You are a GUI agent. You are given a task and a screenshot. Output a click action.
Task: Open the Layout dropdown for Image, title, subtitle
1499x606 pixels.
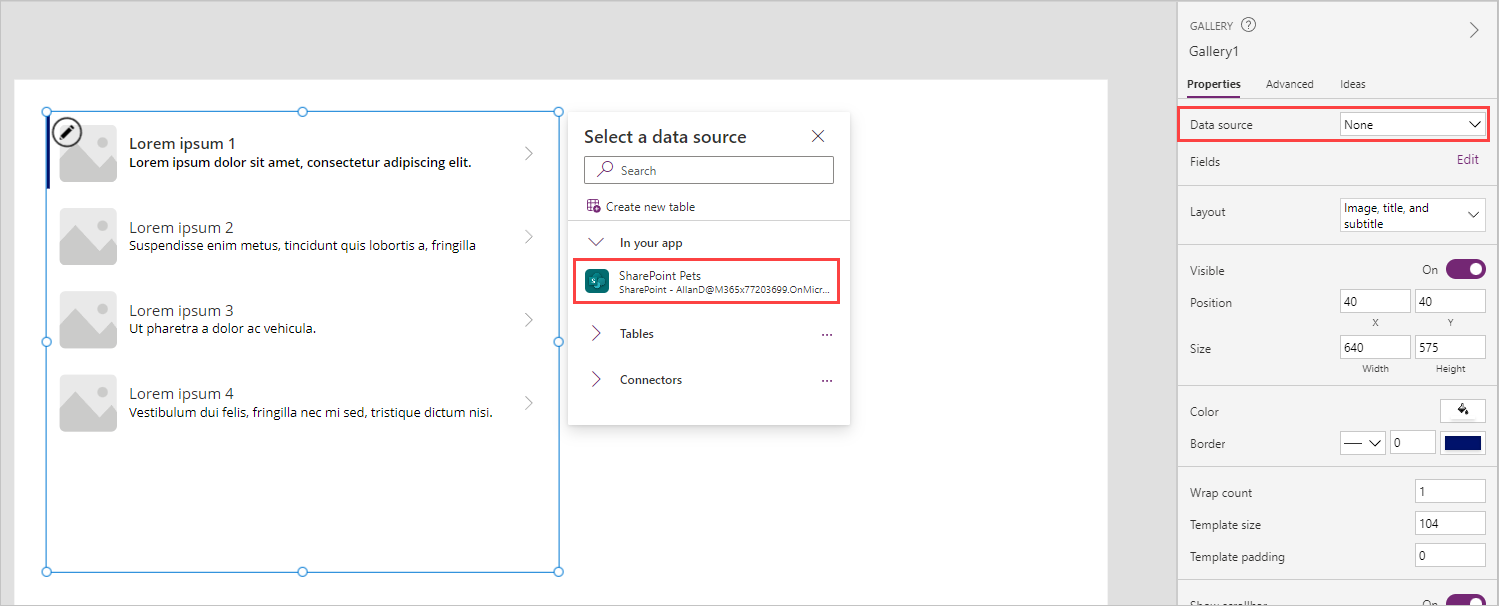[x=1411, y=213]
